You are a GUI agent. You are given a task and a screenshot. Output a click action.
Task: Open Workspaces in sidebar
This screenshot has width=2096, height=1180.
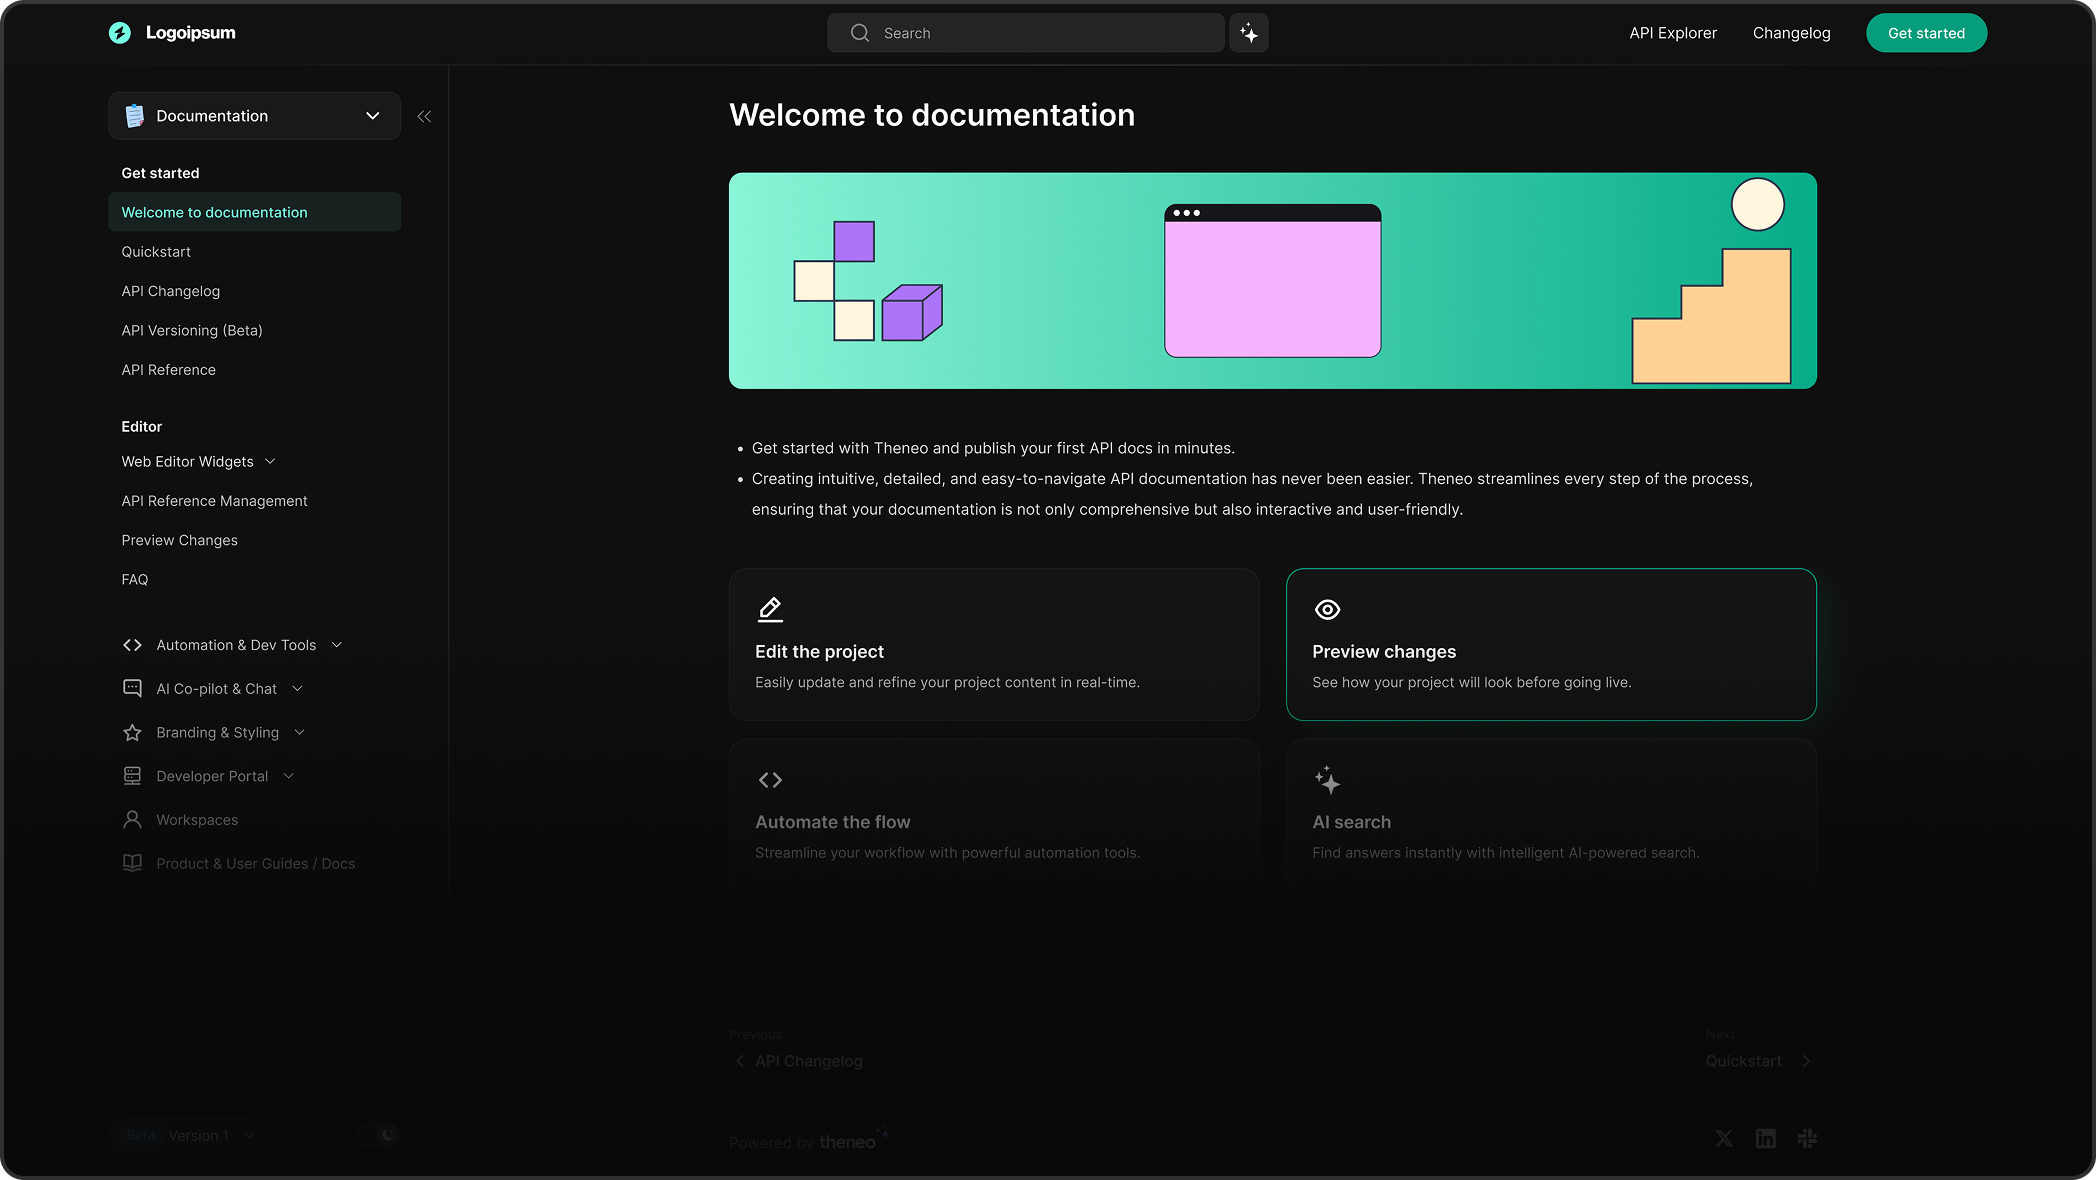click(197, 820)
